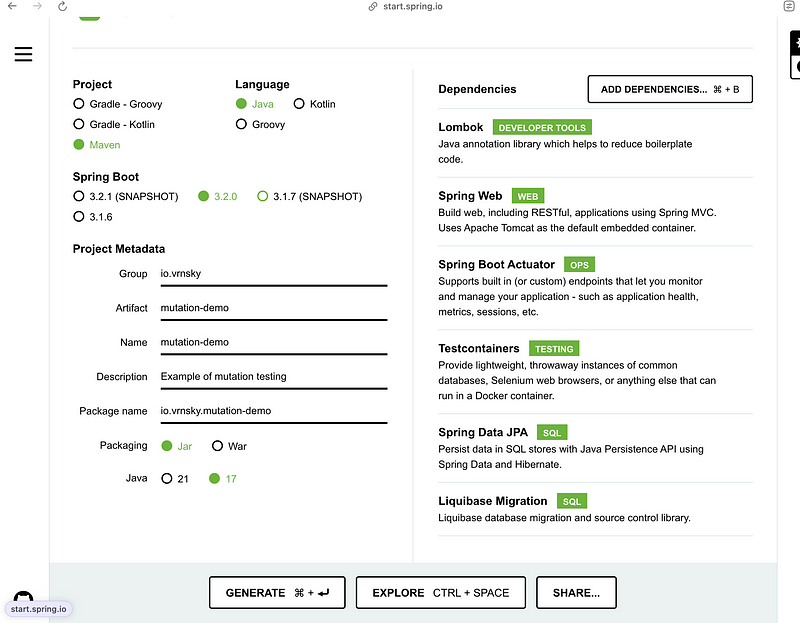Click the start.spring.io address bar
This screenshot has height=623, width=800.
(412, 6)
